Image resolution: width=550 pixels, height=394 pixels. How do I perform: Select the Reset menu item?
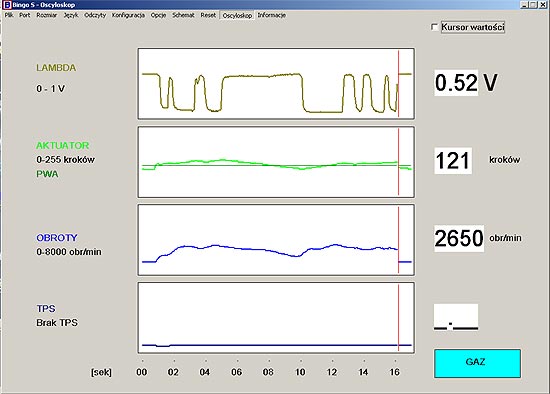coord(208,15)
